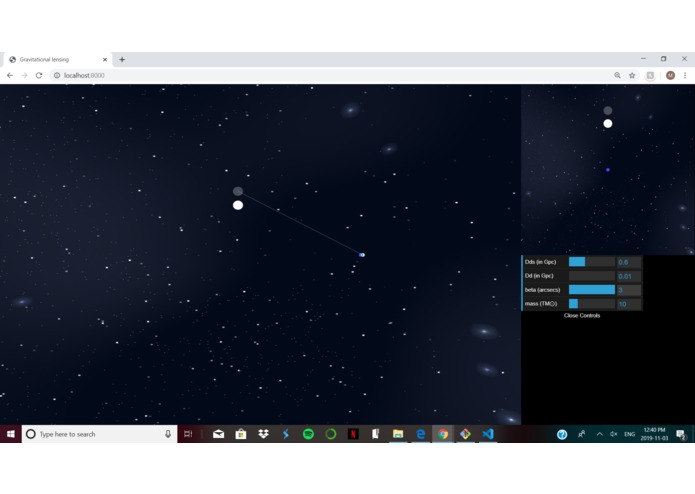This screenshot has width=695, height=494.
Task: Open the Chrome three-dot menu
Action: pos(685,75)
